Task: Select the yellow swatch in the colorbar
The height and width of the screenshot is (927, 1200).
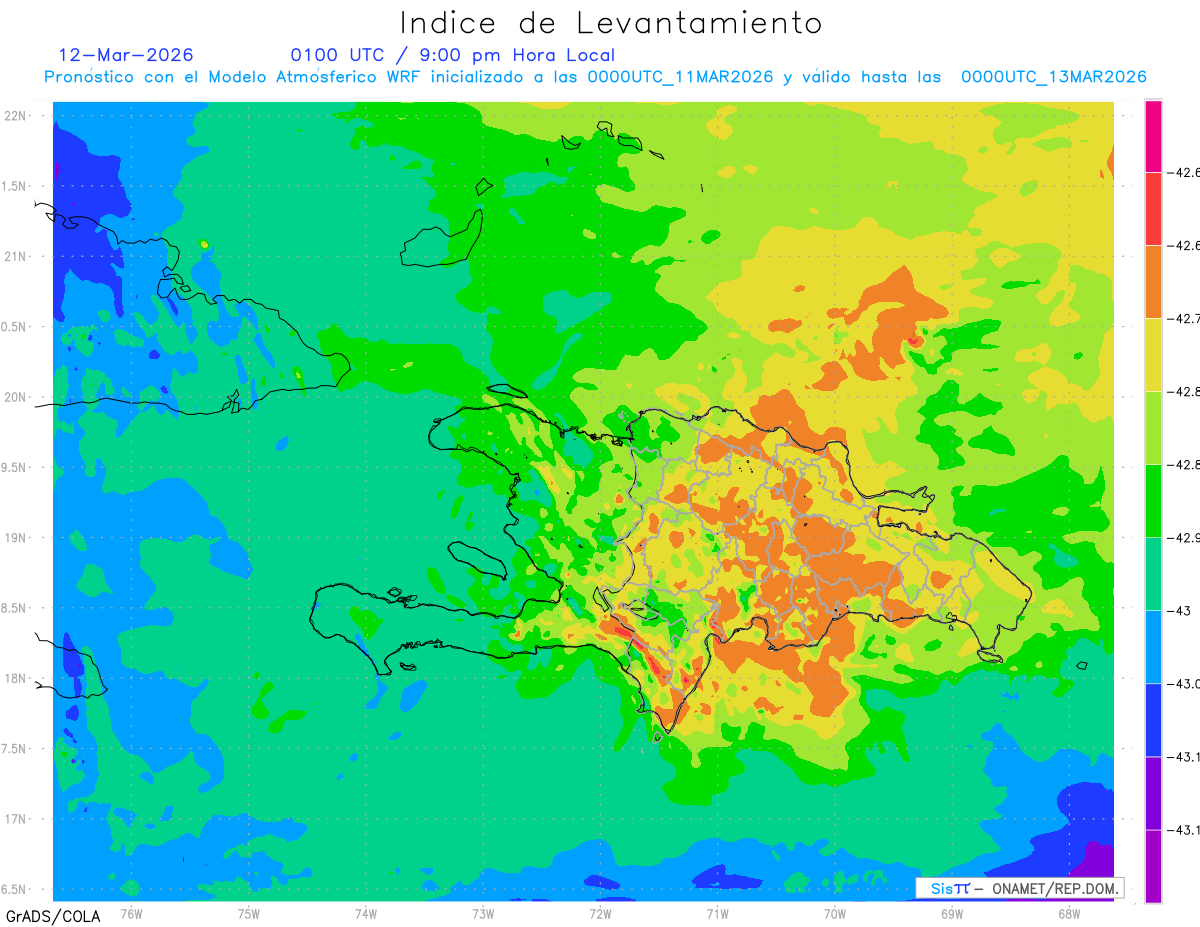Action: [x=1153, y=355]
